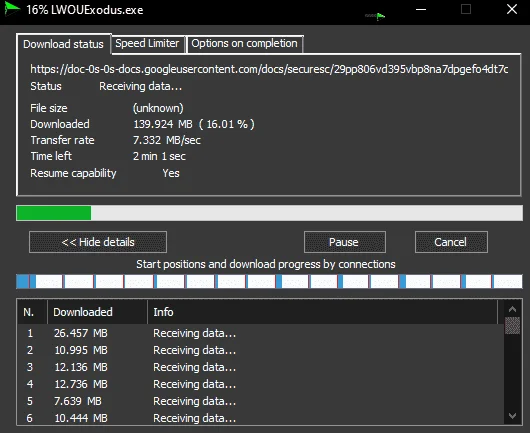Click the Hide details button
The width and height of the screenshot is (530, 433).
click(98, 242)
